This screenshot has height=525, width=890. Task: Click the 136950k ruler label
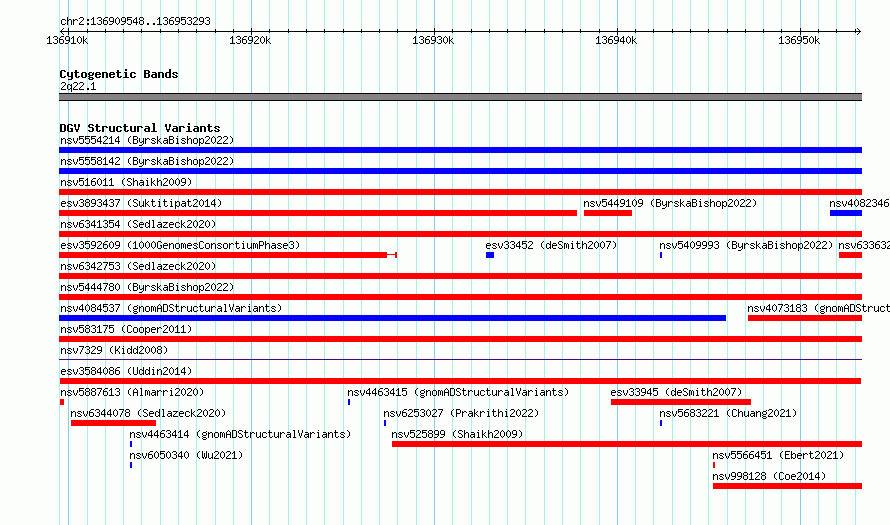799,40
